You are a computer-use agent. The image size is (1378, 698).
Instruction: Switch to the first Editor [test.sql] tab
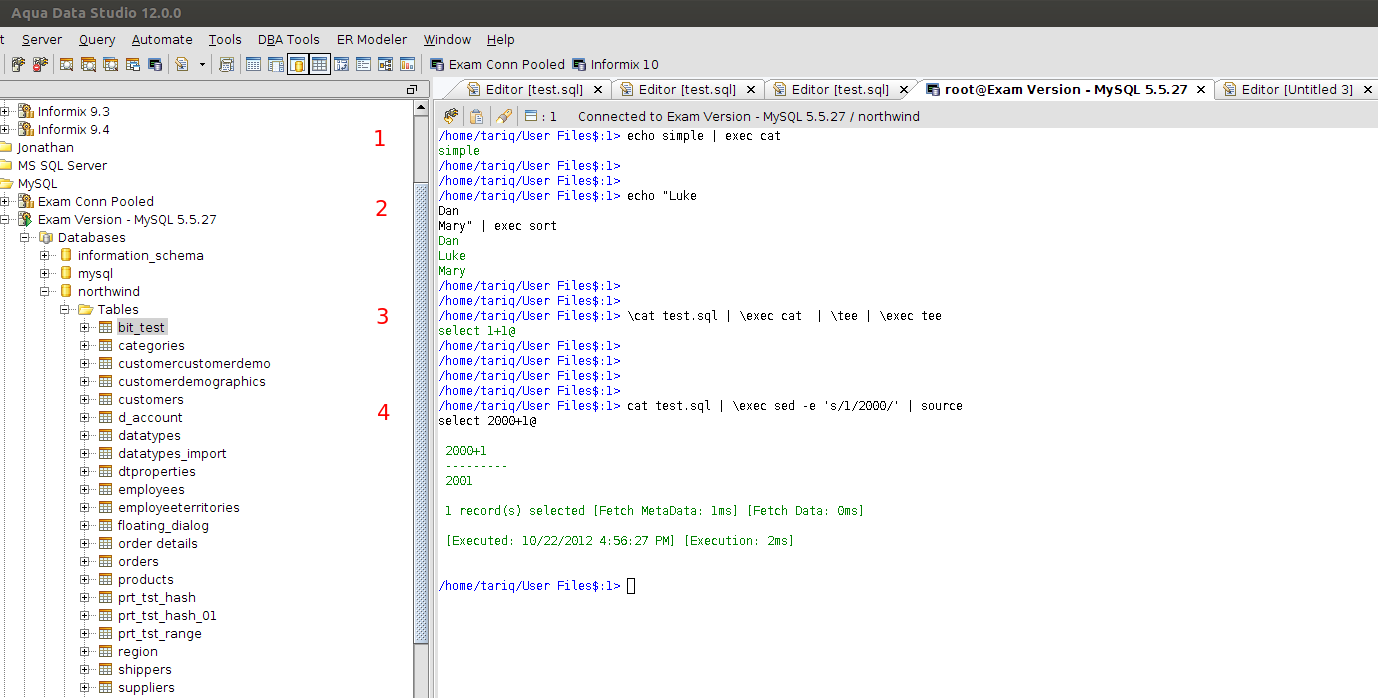pyautogui.click(x=527, y=90)
